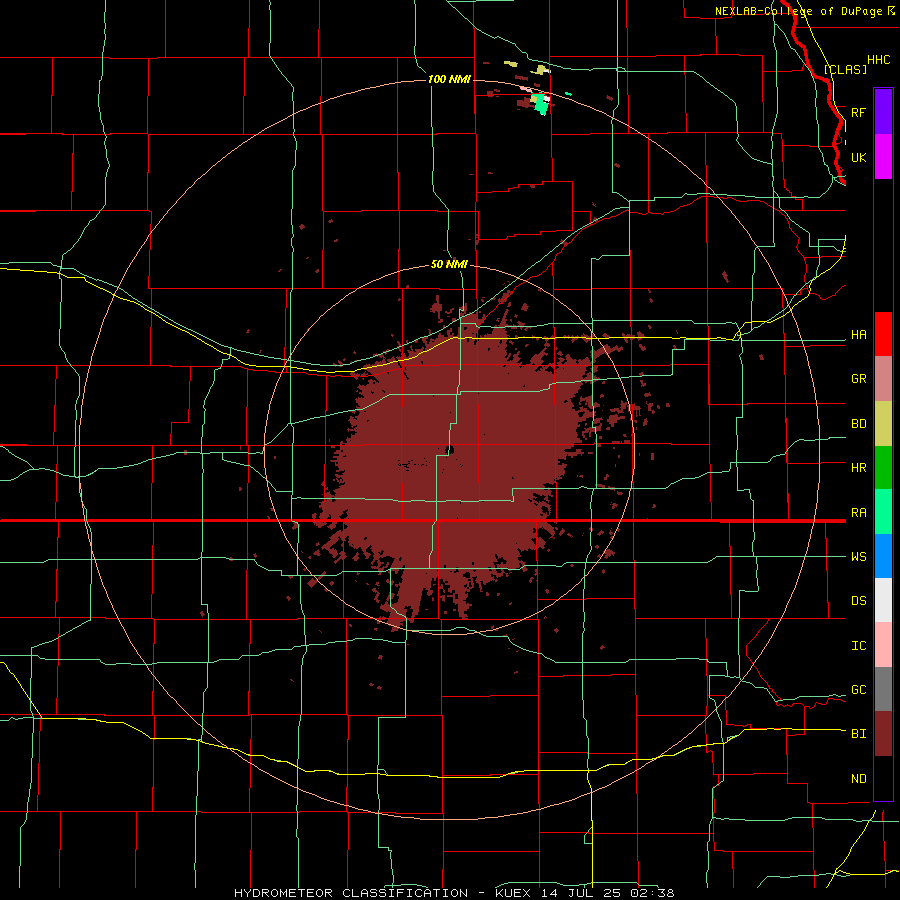Click the red HA legend swatch
This screenshot has height=900, width=900.
(883, 334)
